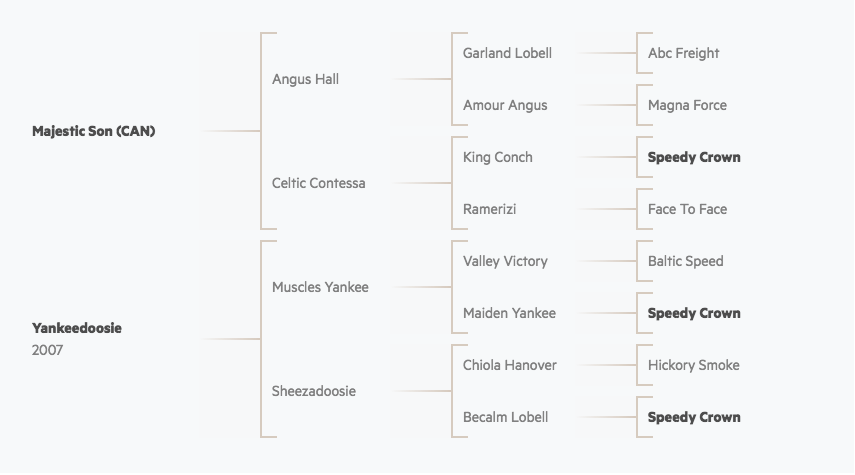Viewport: 855px width, 475px height.
Task: Select Celtic Contessa in the pedigree tree
Action: coord(318,183)
